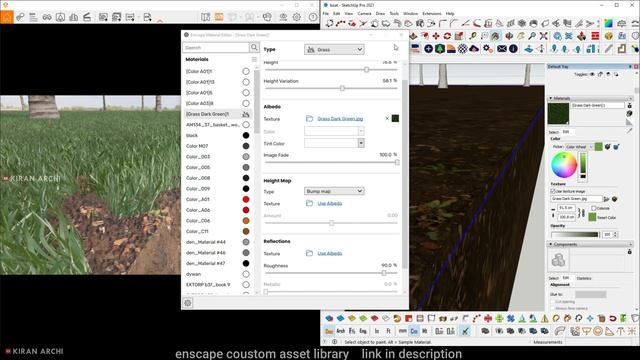Click the Height Map texture folder icon

coord(309,203)
